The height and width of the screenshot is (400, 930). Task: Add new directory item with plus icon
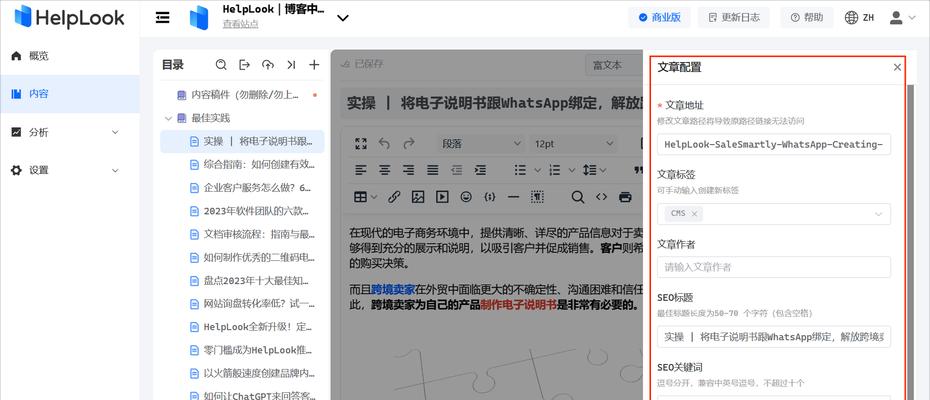(x=314, y=65)
